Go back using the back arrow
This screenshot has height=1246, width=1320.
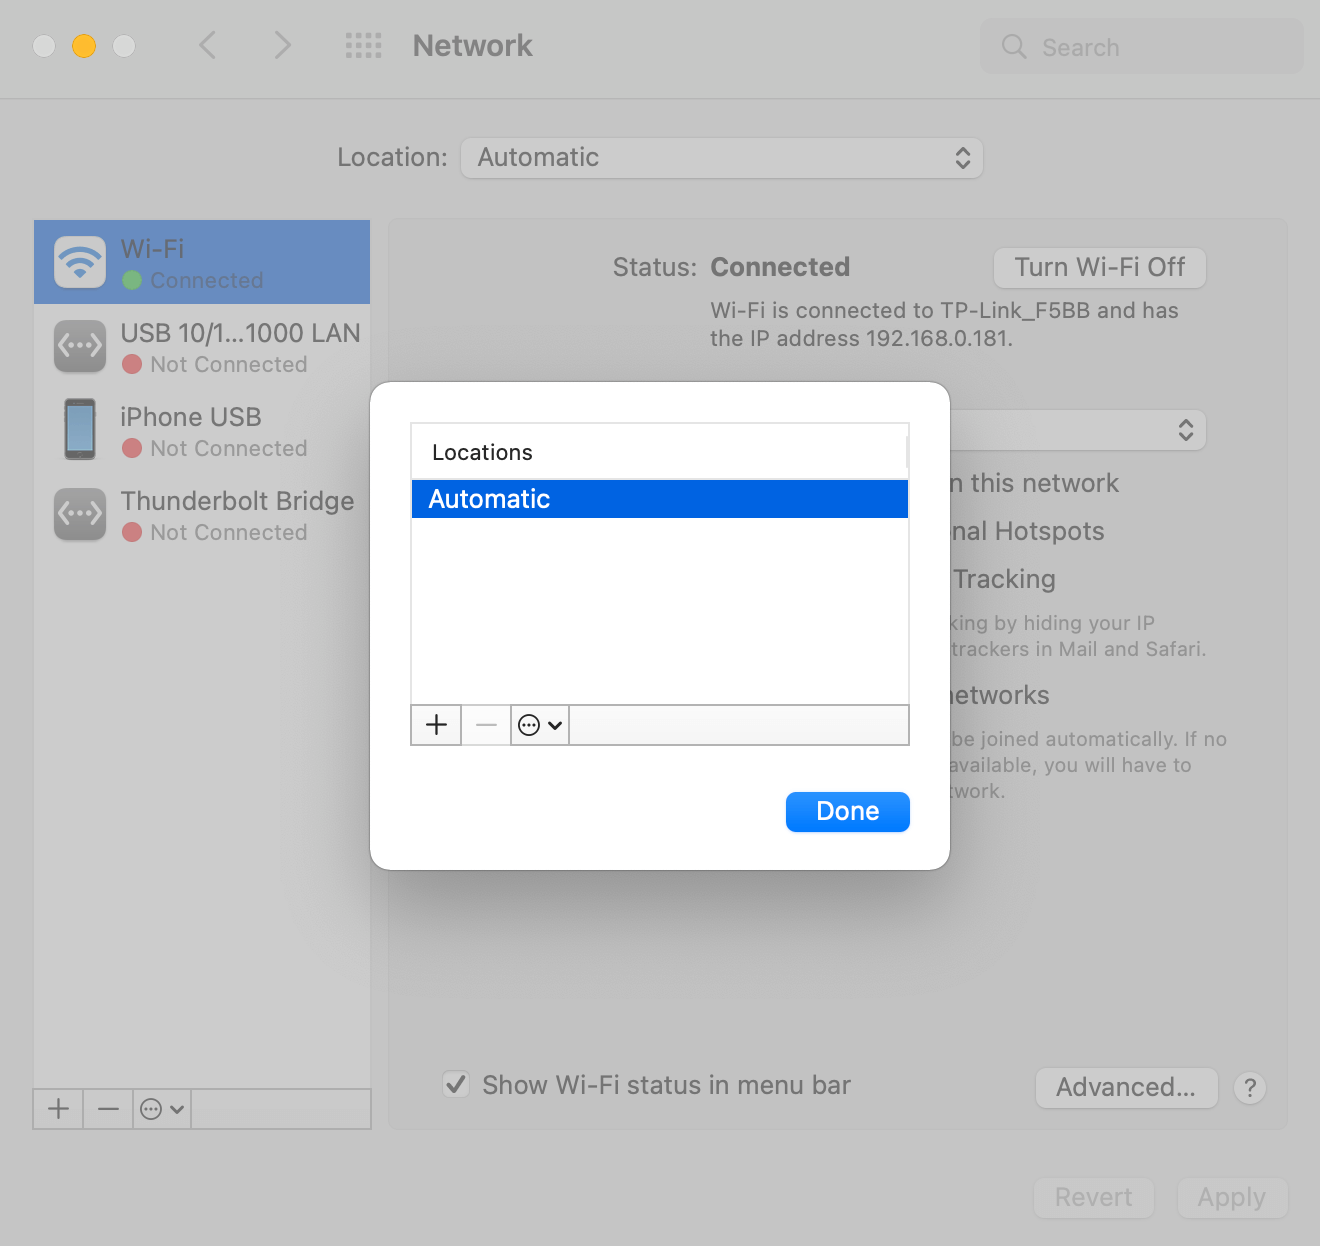click(x=208, y=46)
